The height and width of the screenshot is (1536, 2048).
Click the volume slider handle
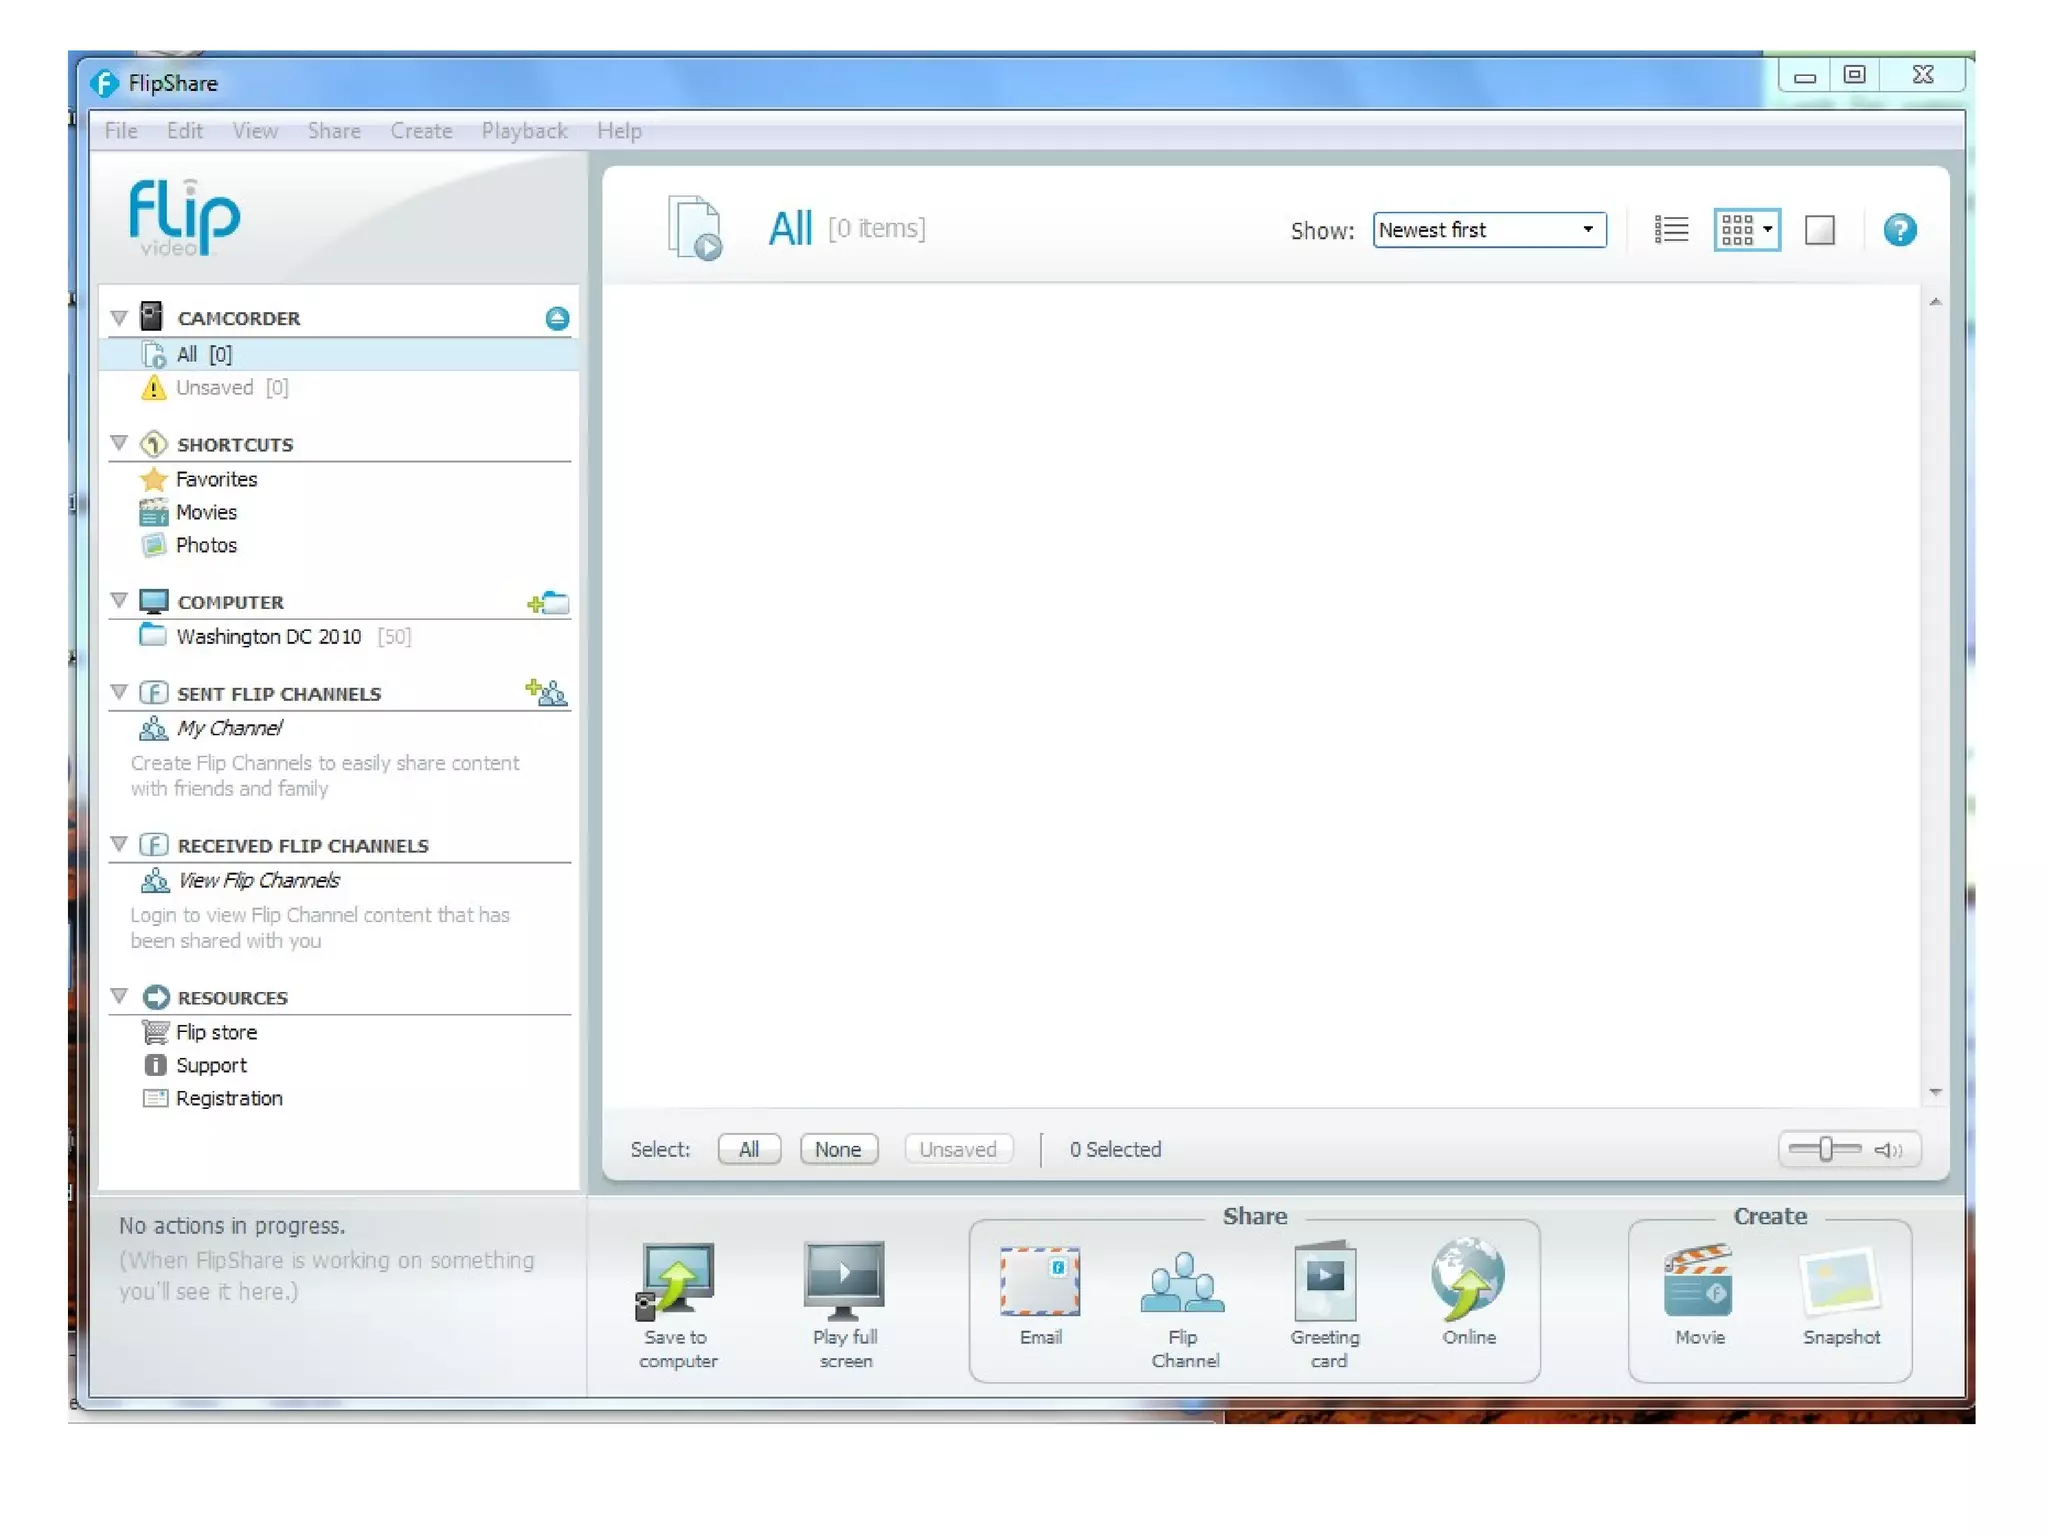[x=1825, y=1149]
